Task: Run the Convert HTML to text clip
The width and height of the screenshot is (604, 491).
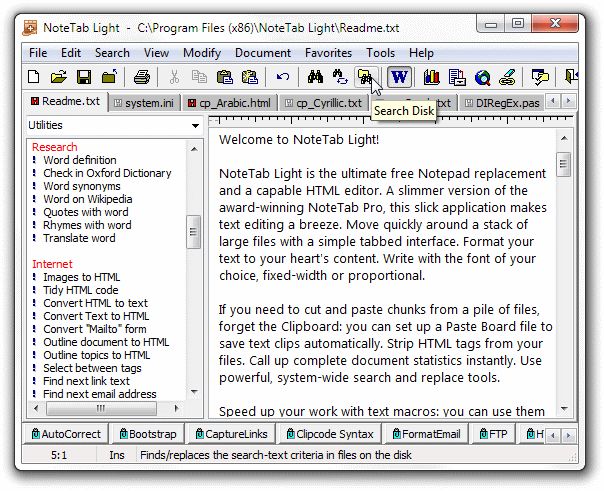Action: click(x=95, y=303)
